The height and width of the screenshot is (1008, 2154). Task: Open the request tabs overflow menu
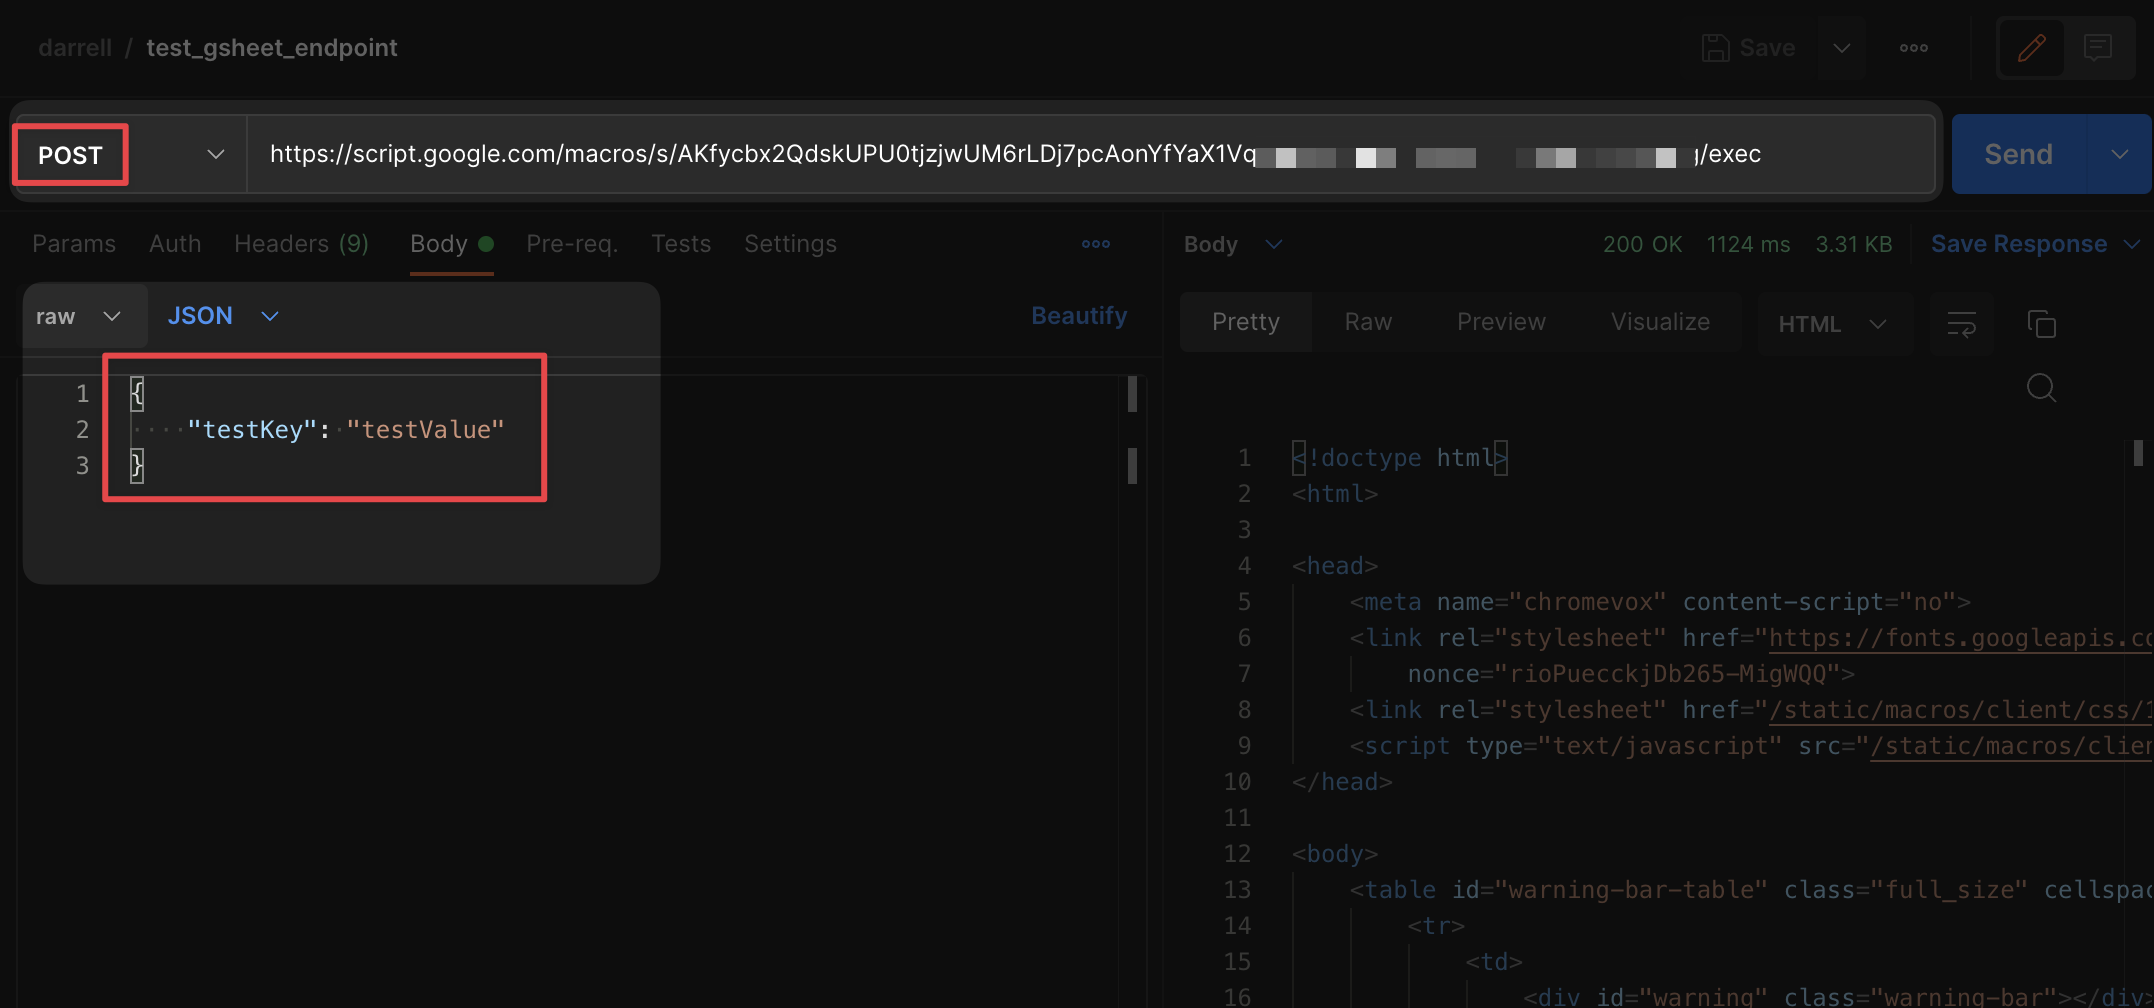[1095, 244]
